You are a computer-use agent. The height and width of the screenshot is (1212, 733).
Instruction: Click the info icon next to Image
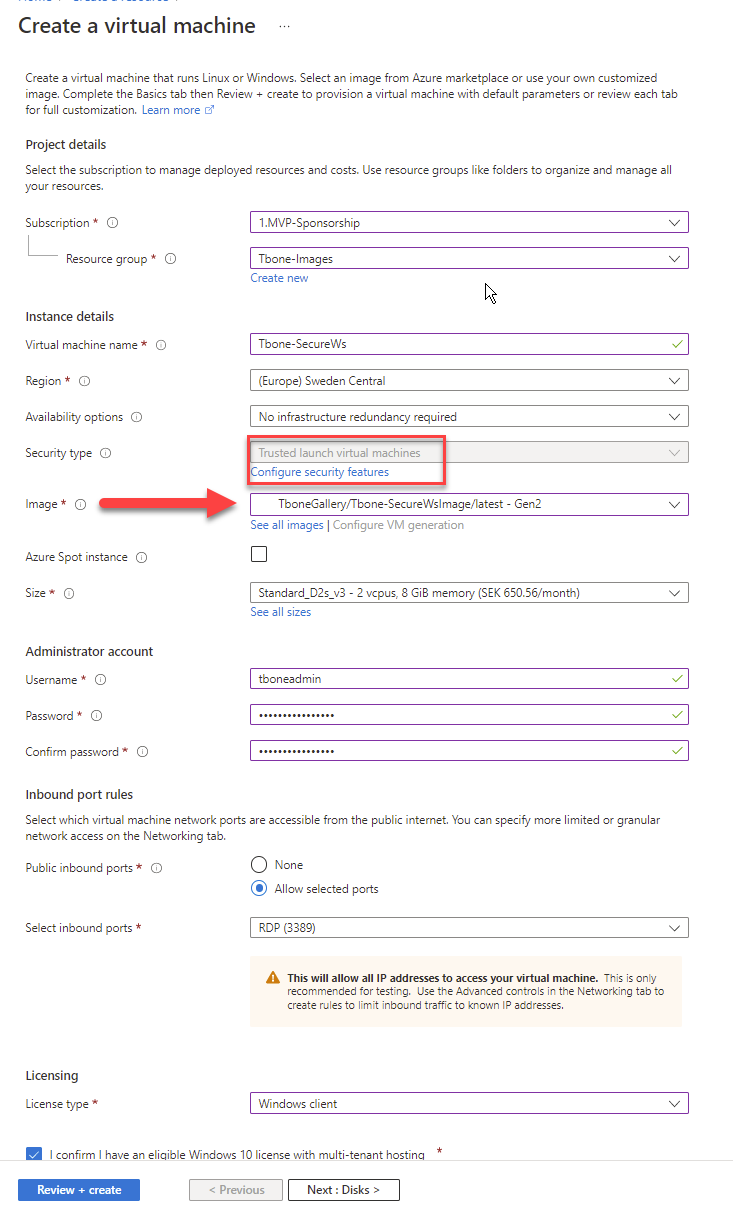[x=81, y=504]
